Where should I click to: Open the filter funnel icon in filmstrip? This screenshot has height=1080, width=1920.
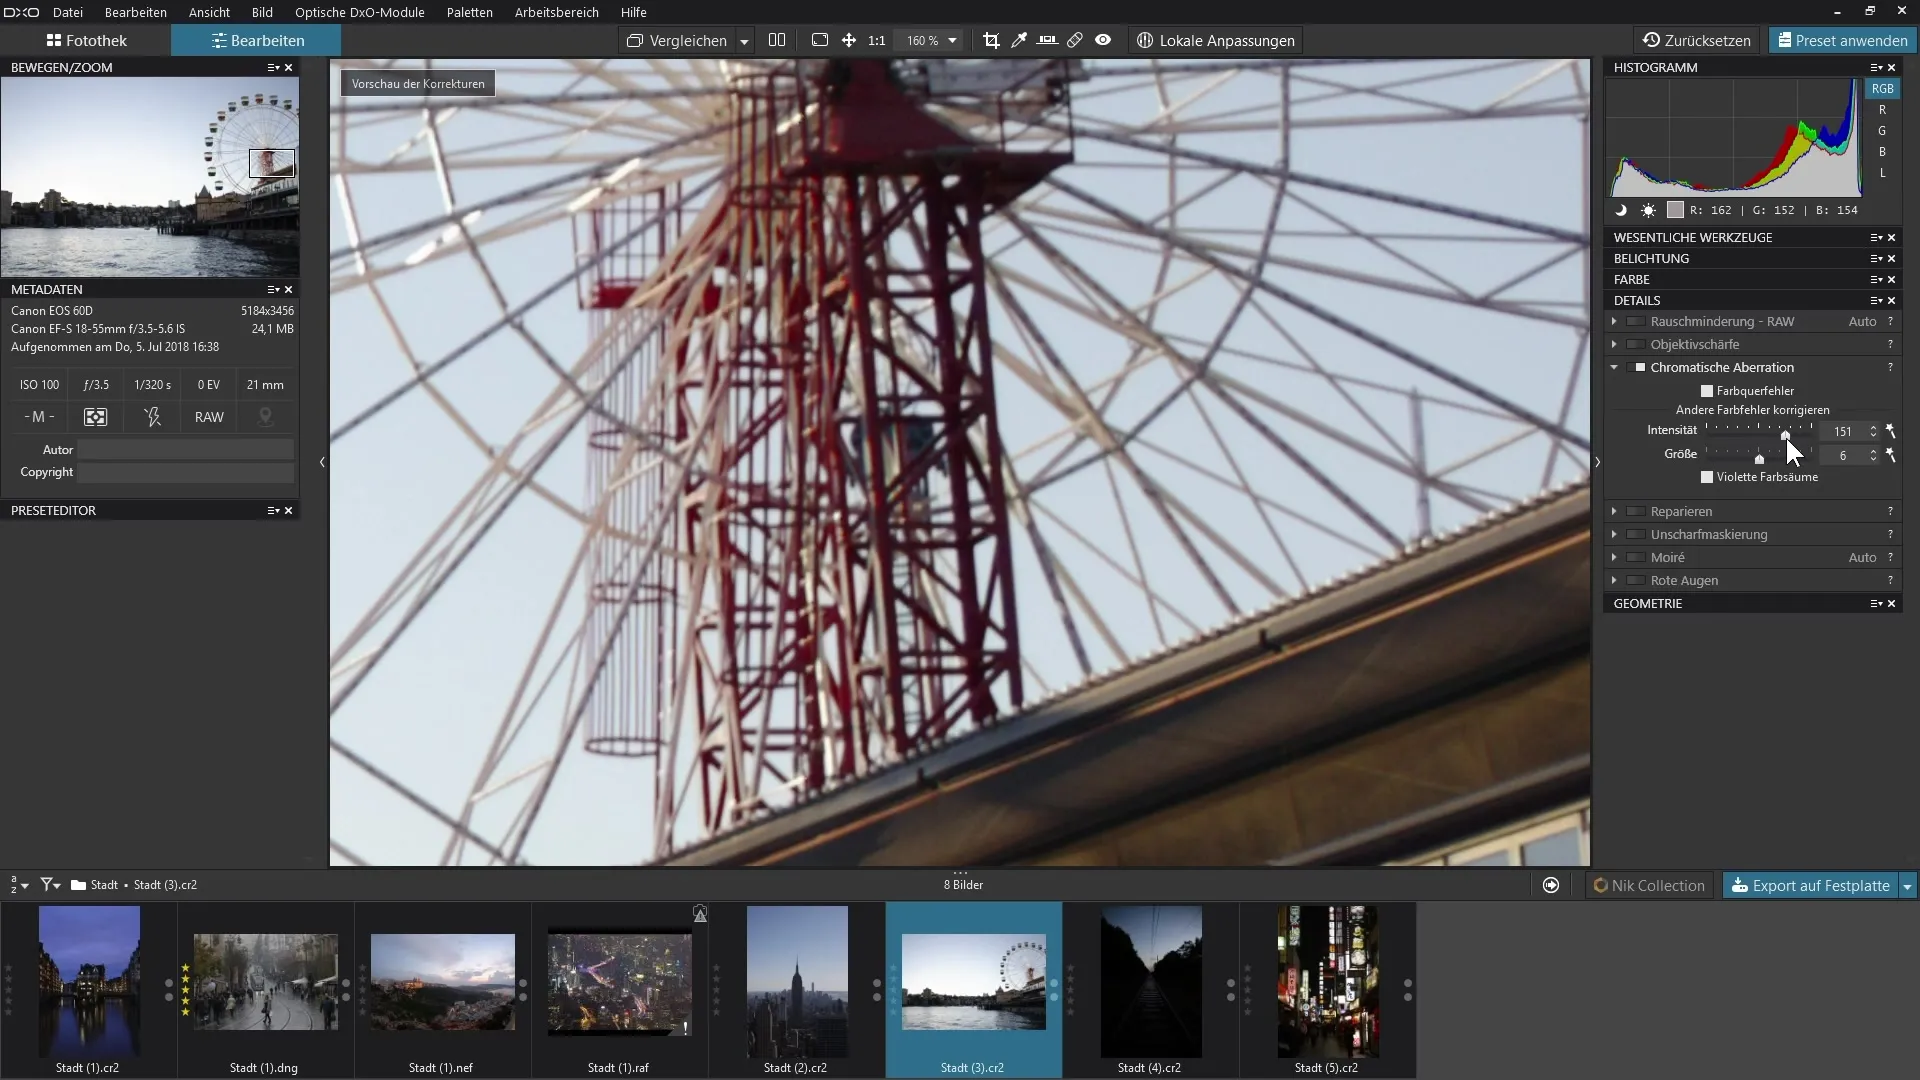click(50, 885)
